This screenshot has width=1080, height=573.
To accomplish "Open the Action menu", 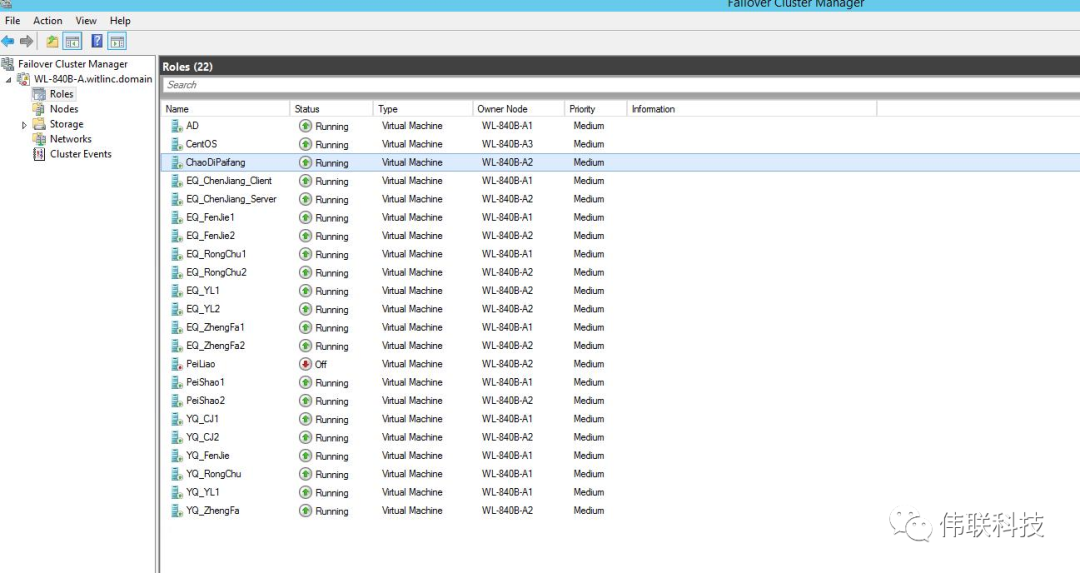I will tap(47, 20).
